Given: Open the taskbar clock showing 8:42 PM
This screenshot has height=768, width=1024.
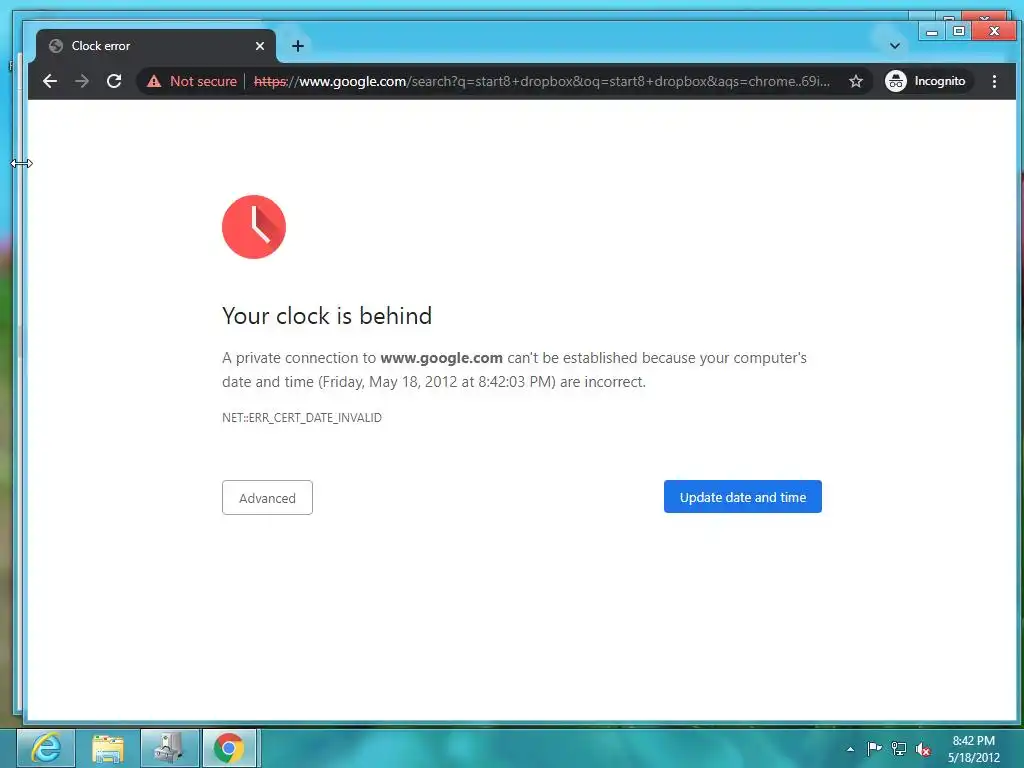Looking at the screenshot, I should click(x=974, y=749).
